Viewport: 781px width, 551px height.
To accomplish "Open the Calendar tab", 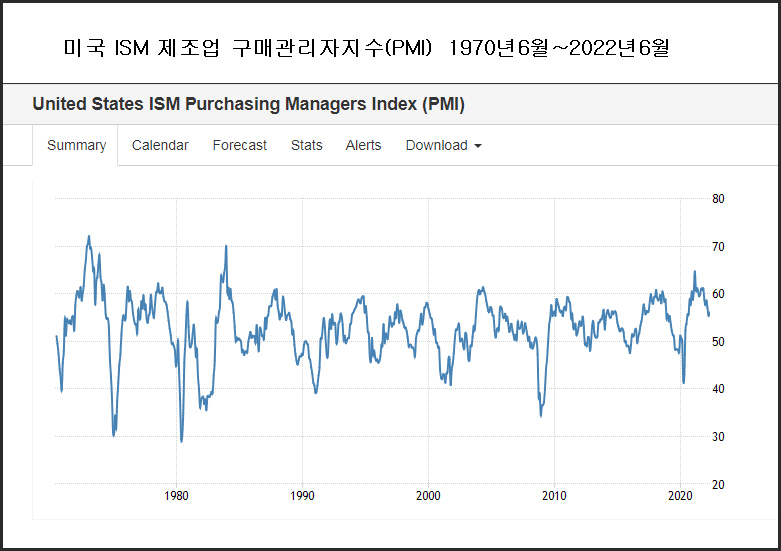I will tap(160, 145).
